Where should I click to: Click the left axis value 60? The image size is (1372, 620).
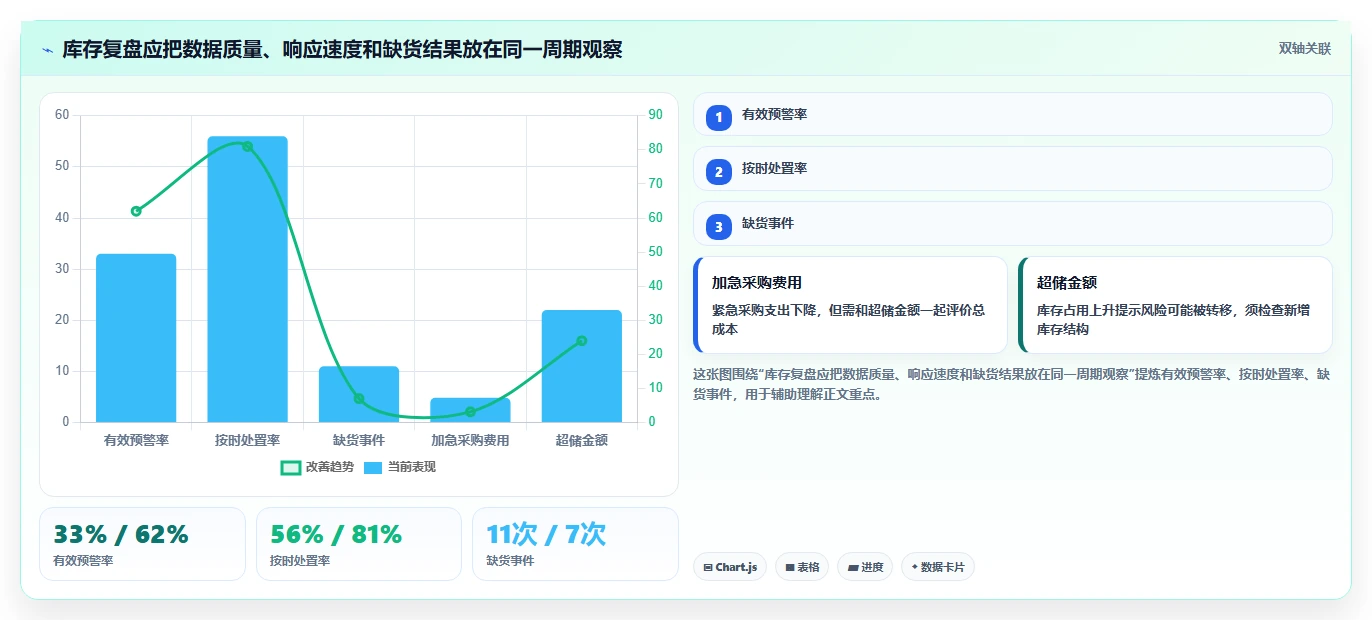pos(62,115)
